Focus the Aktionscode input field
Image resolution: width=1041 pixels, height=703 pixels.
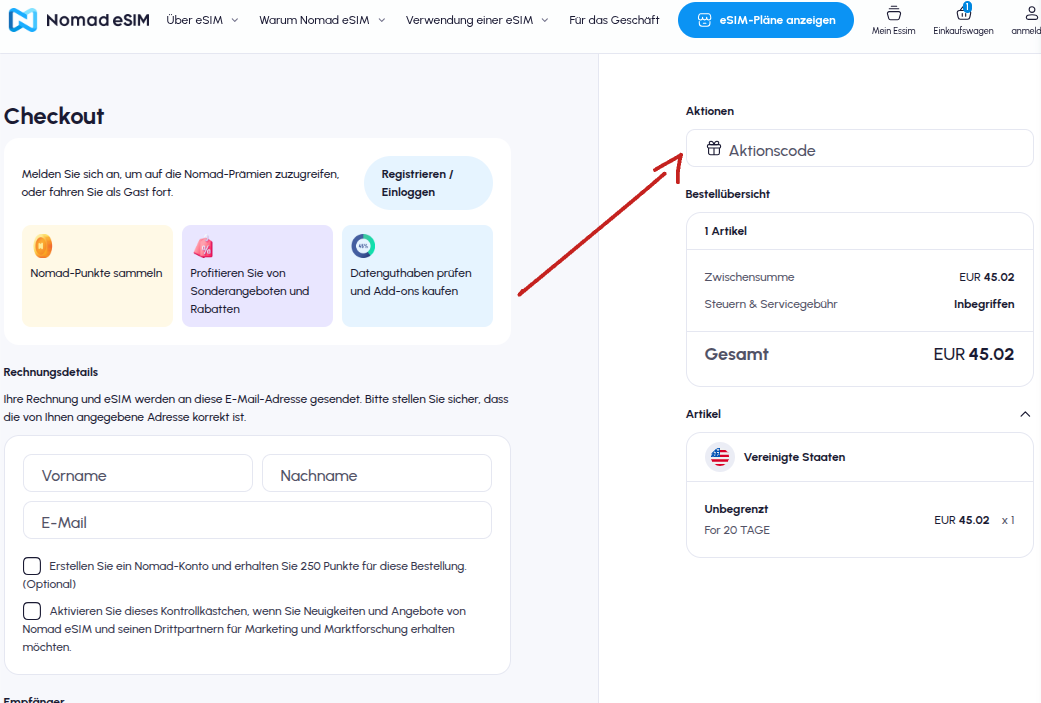tap(859, 149)
